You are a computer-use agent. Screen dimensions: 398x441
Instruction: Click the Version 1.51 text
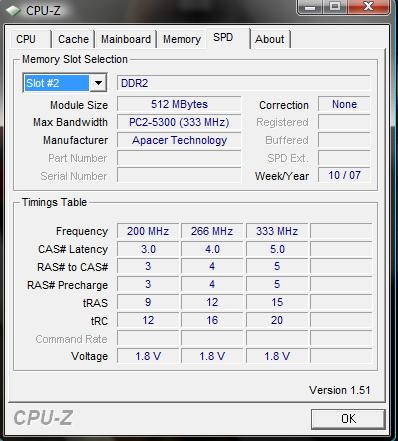tap(340, 390)
